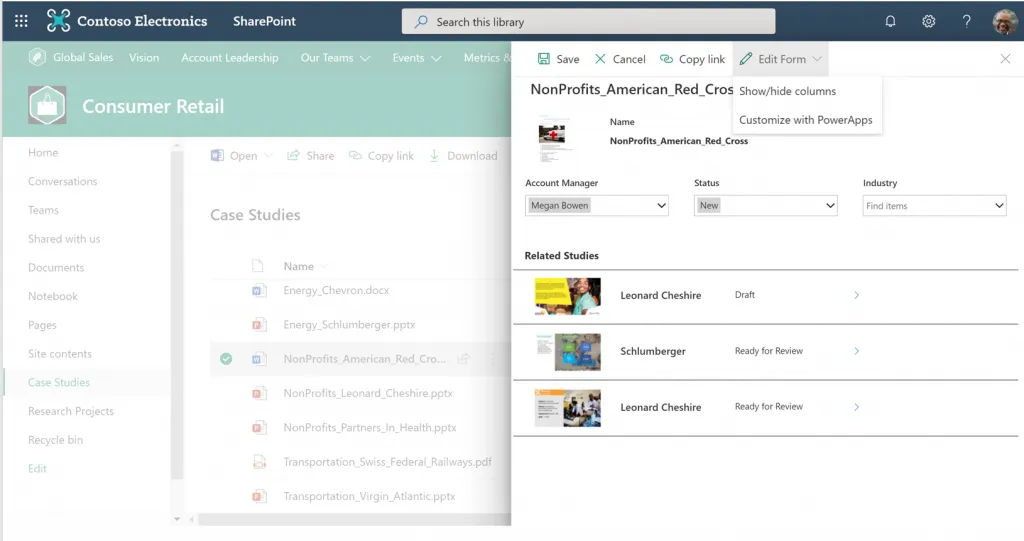Viewport: 1024px width, 541px height.
Task: Click the Search this library field
Action: coord(588,22)
